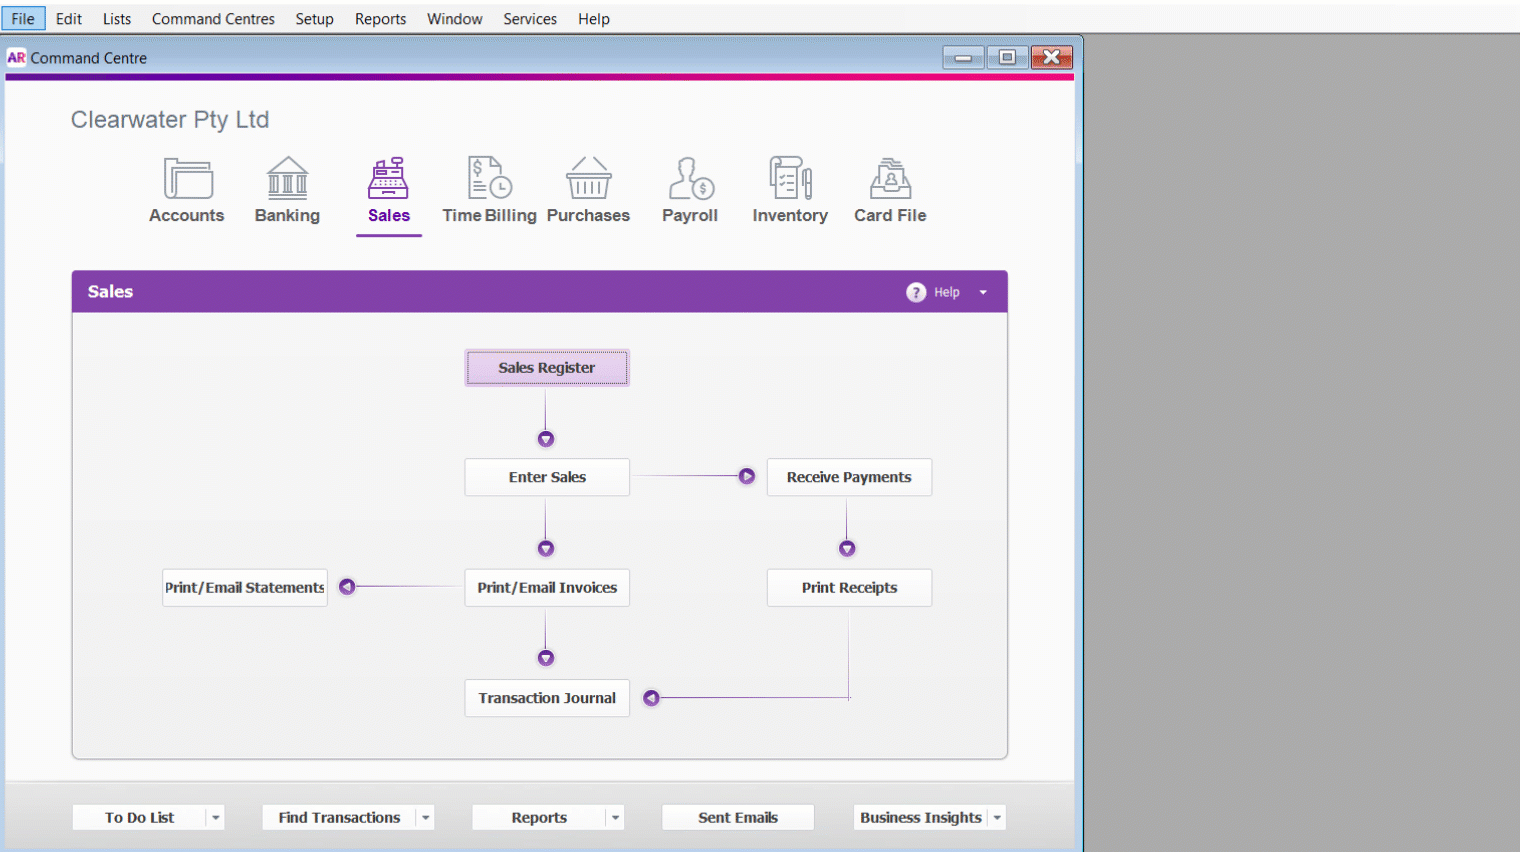Select the Inventory clipboard icon
Viewport: 1520px width, 852px height.
[x=790, y=180]
